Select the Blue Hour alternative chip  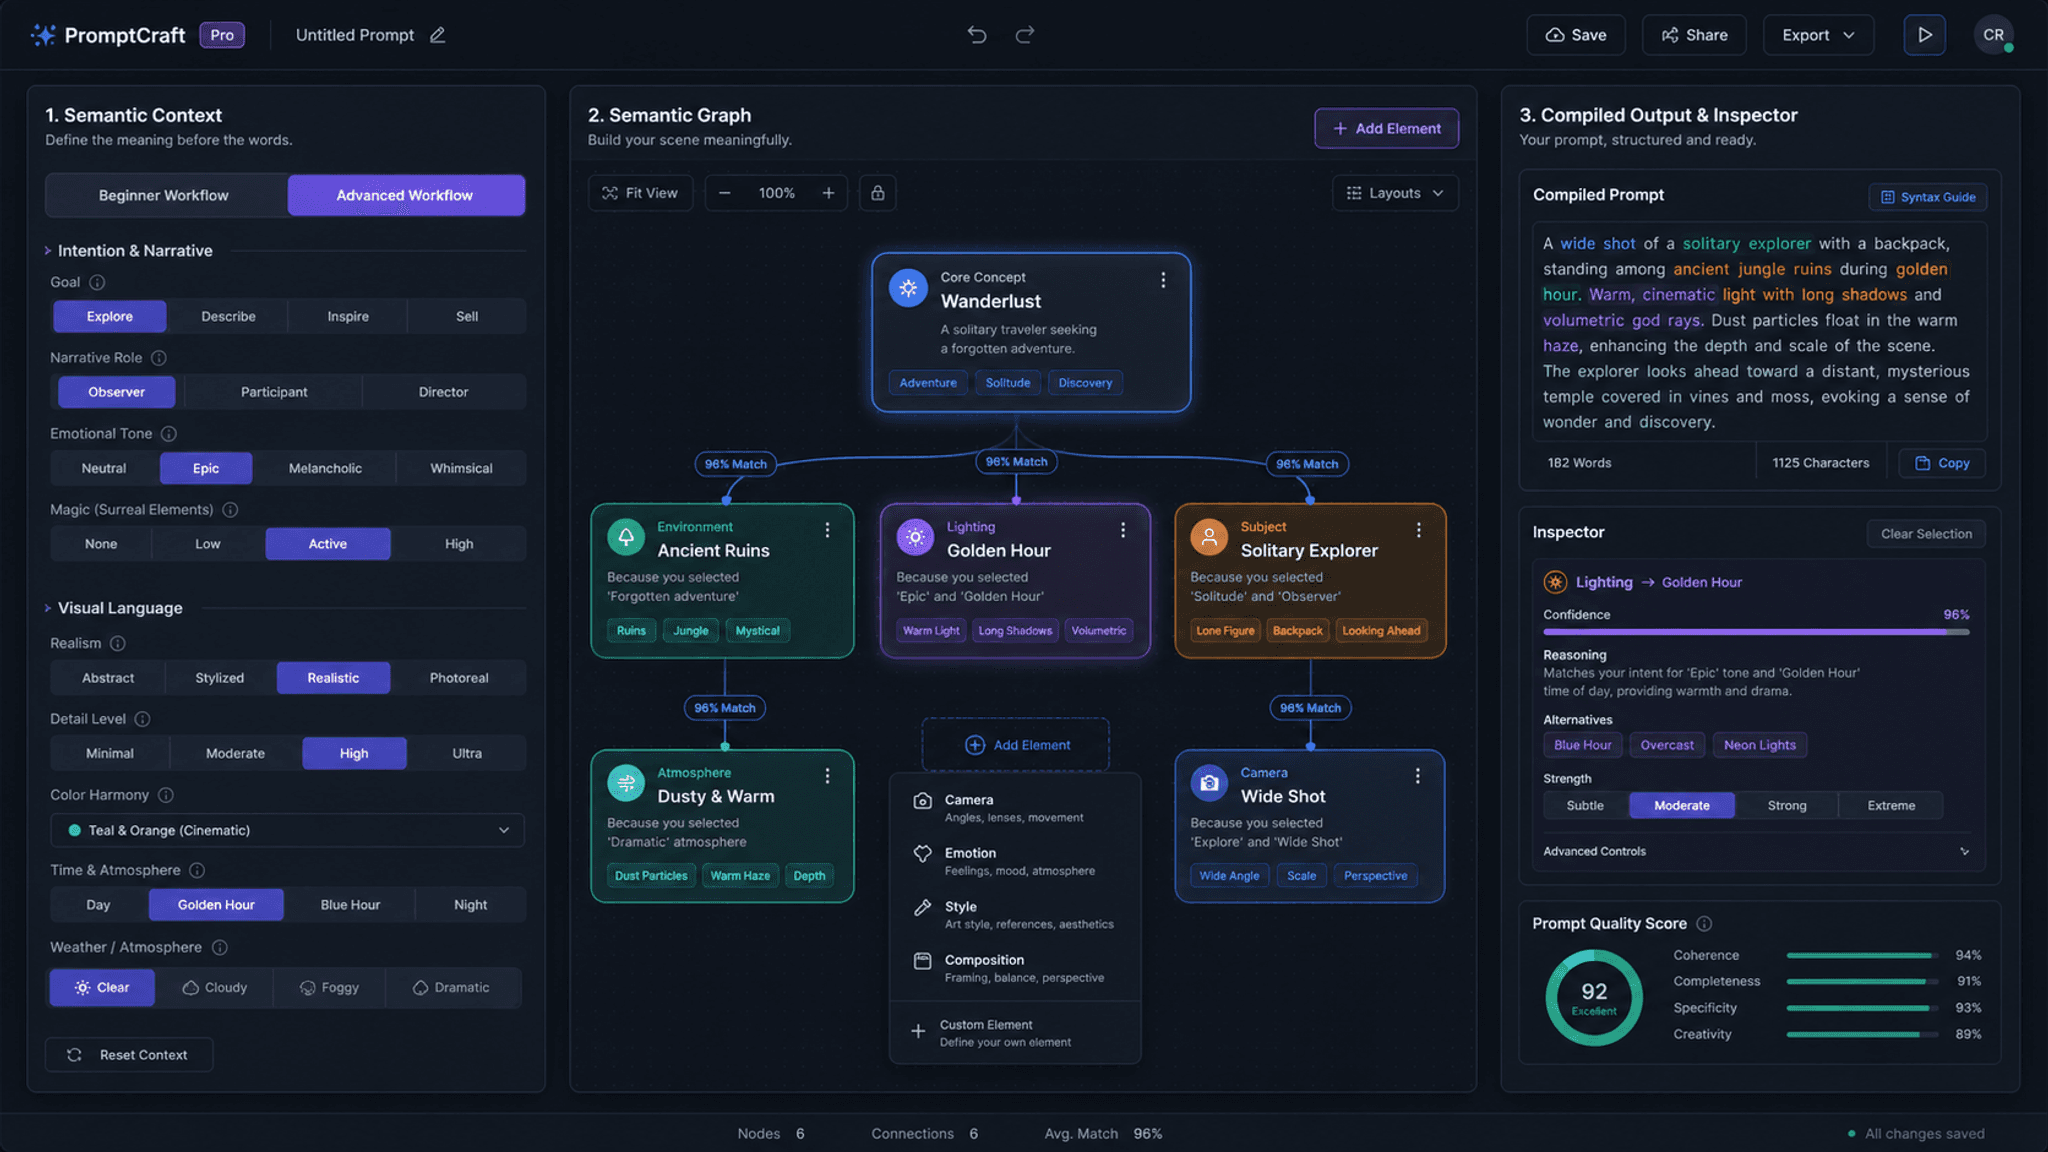[x=1582, y=745]
